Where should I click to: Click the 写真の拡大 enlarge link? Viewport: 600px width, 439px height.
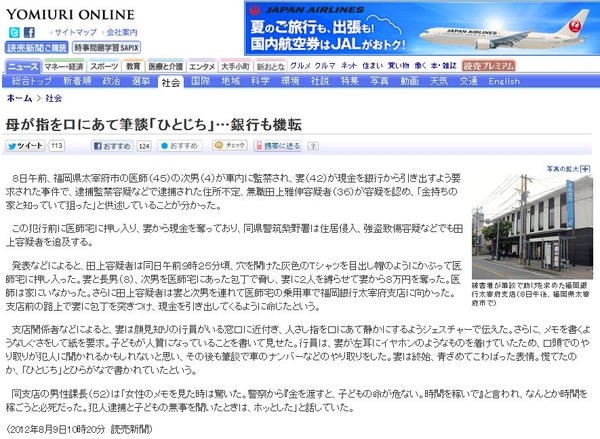tap(568, 169)
